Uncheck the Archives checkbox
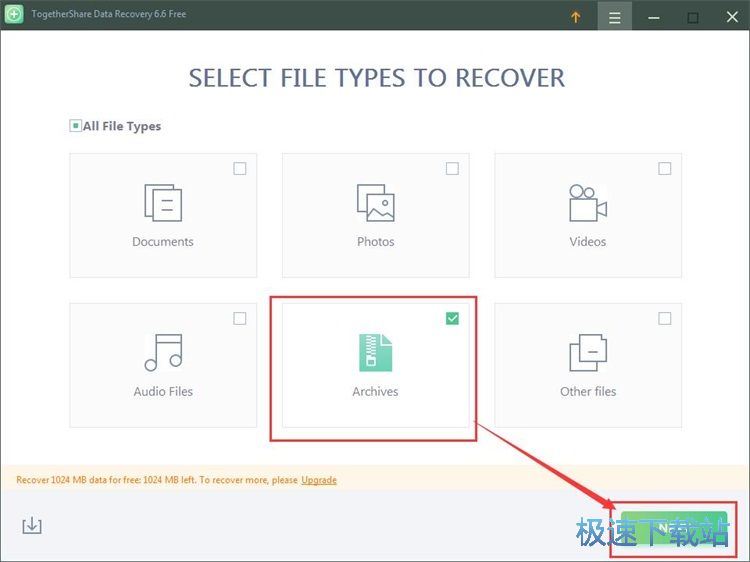Screen dimensions: 750x562 point(452,319)
